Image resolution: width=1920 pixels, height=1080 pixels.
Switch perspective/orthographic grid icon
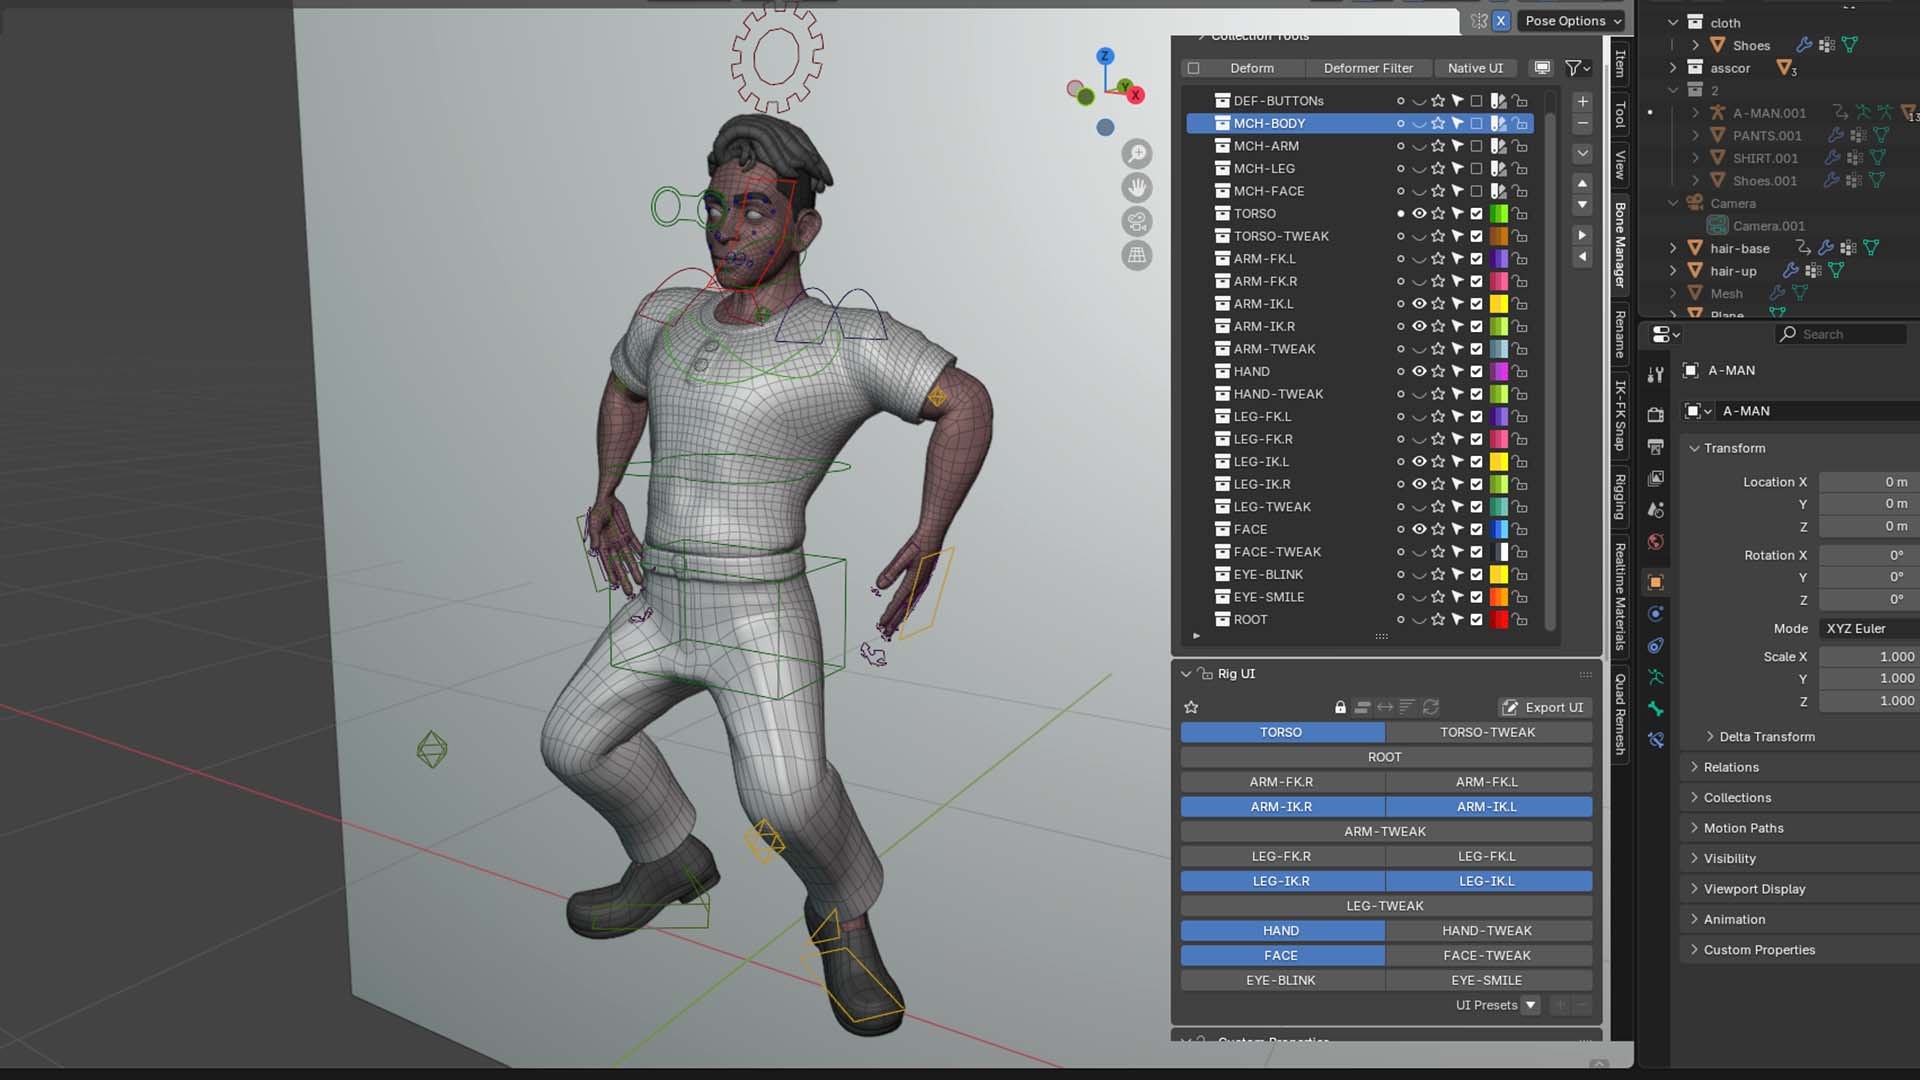[x=1136, y=256]
